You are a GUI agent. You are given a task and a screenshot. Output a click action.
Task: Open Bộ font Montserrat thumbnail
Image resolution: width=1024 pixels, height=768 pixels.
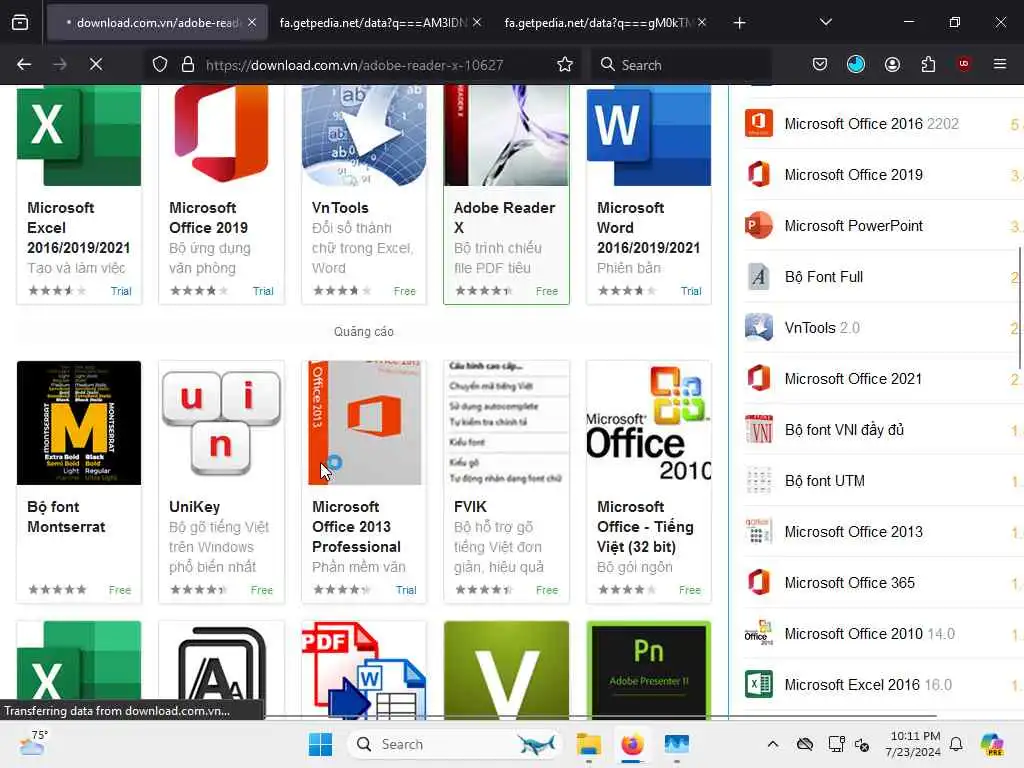pyautogui.click(x=78, y=423)
